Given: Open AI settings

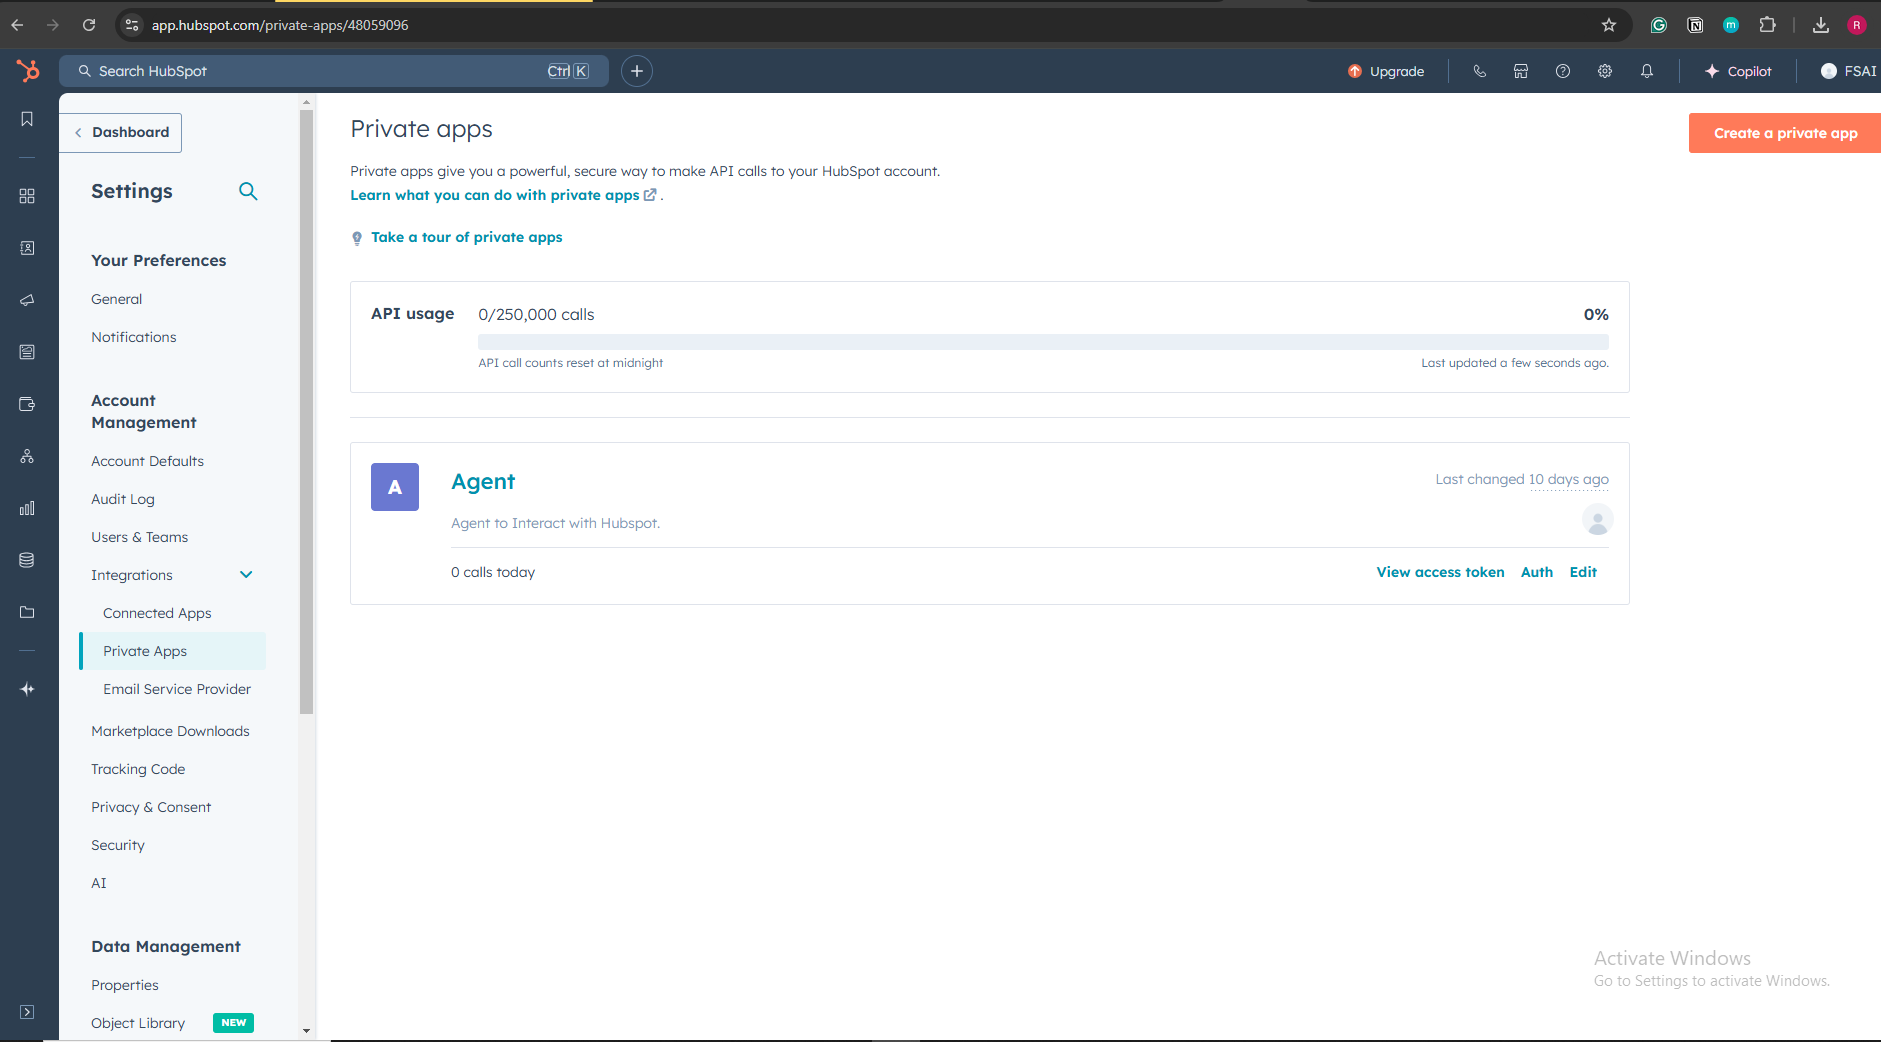Looking at the screenshot, I should (99, 883).
